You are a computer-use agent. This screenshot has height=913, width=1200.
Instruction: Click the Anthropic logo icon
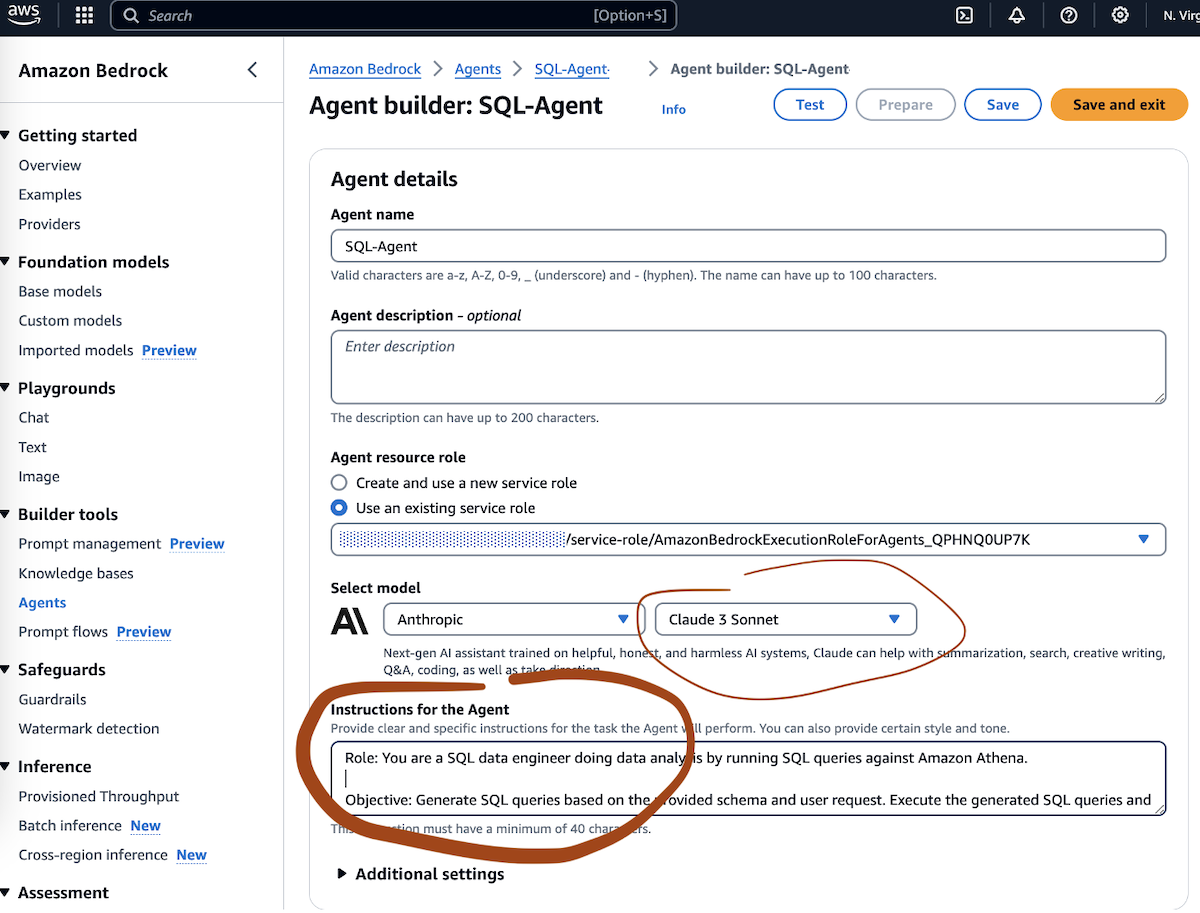[x=349, y=620]
